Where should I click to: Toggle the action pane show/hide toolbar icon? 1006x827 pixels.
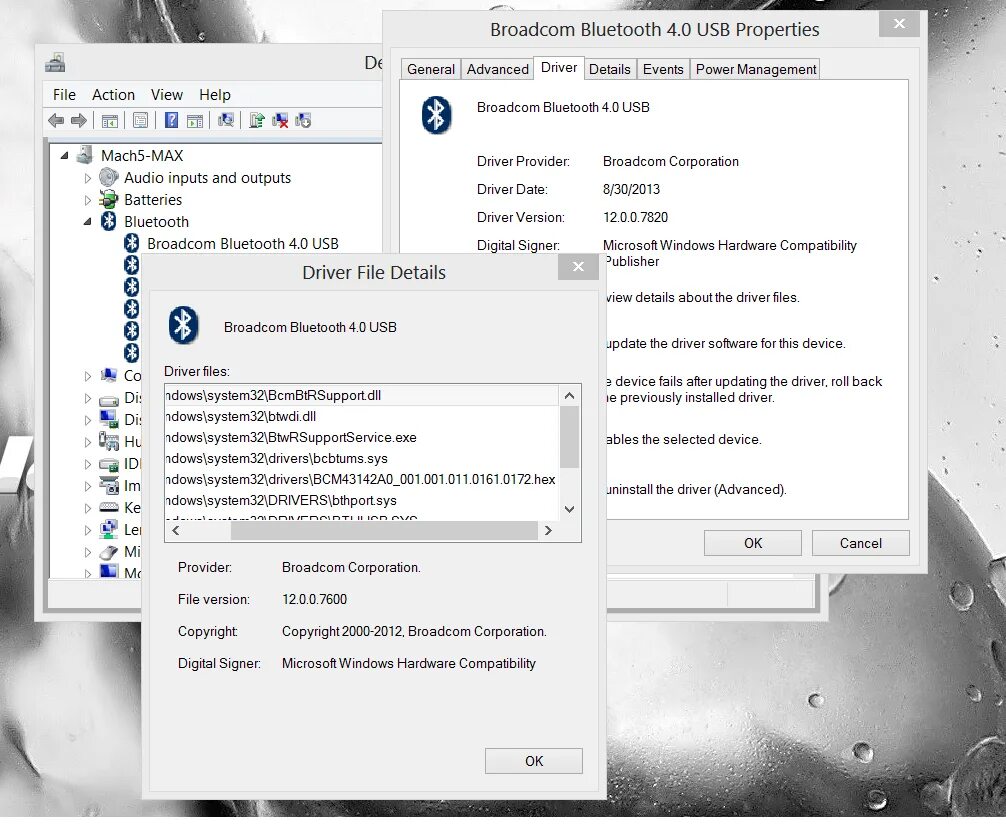194,120
